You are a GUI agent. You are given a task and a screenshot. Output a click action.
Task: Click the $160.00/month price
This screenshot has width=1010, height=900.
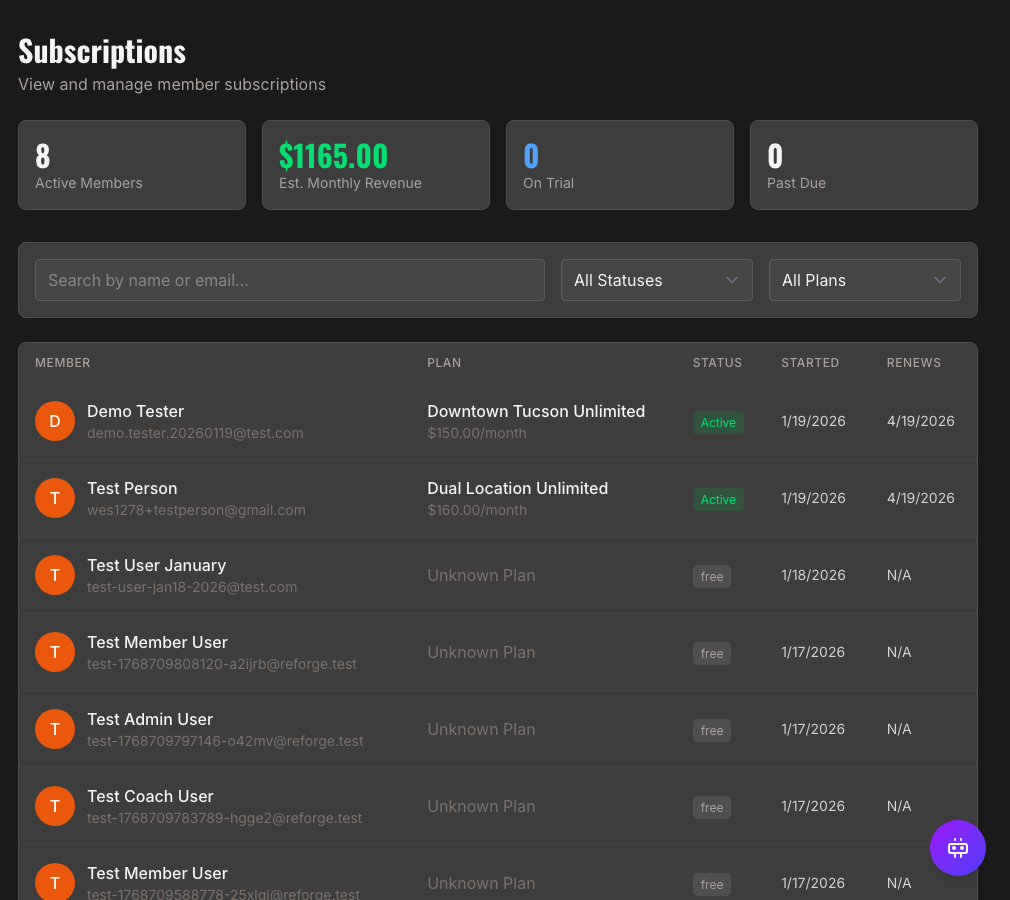(477, 510)
